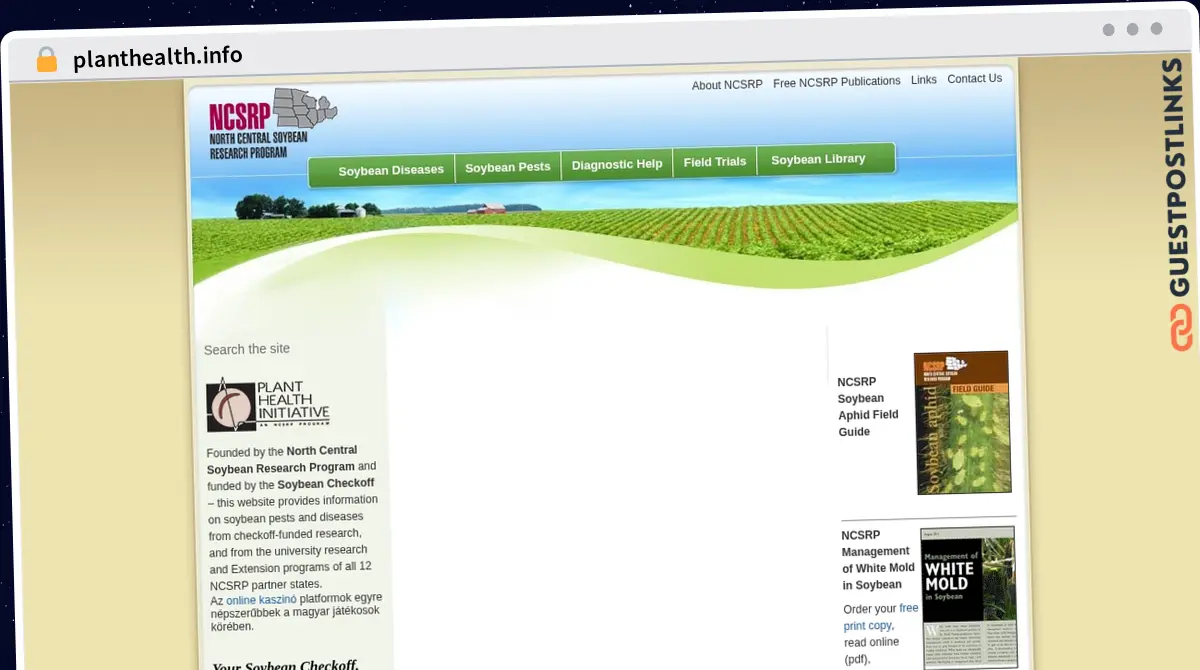Click the NCSRP logo in the header
Viewport: 1200px width, 670px height.
[x=273, y=125]
